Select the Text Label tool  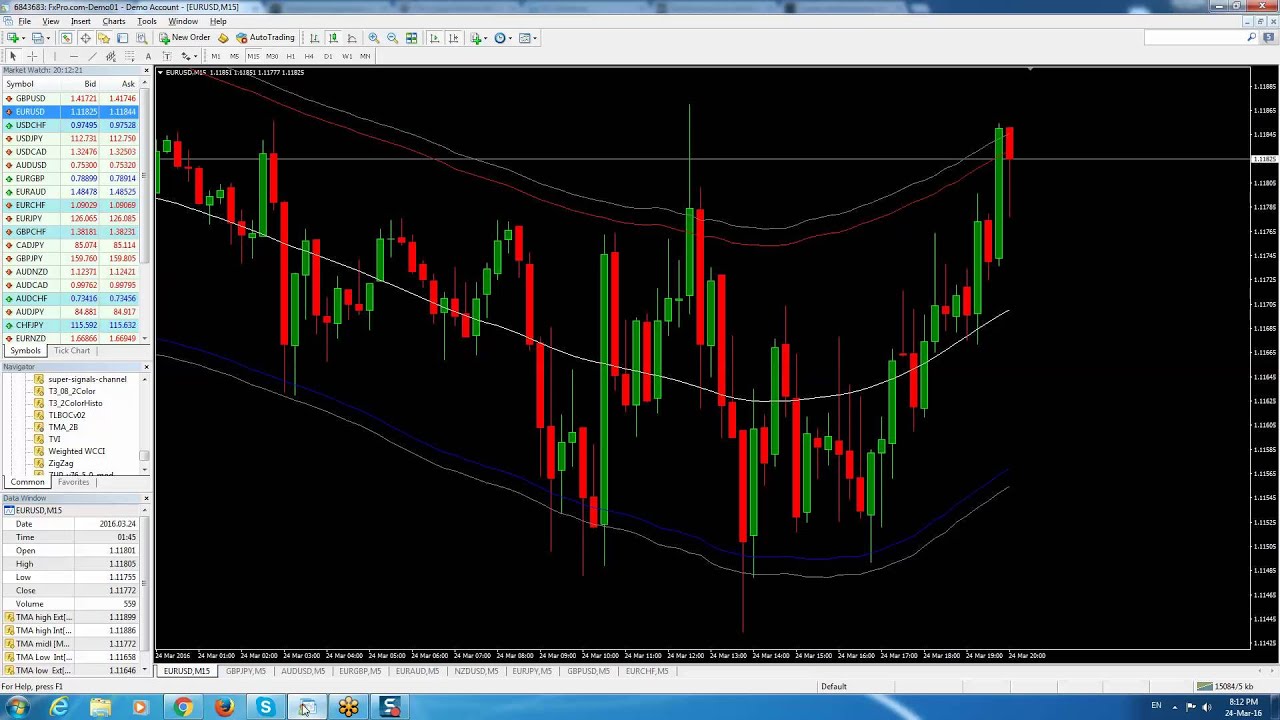(x=167, y=56)
